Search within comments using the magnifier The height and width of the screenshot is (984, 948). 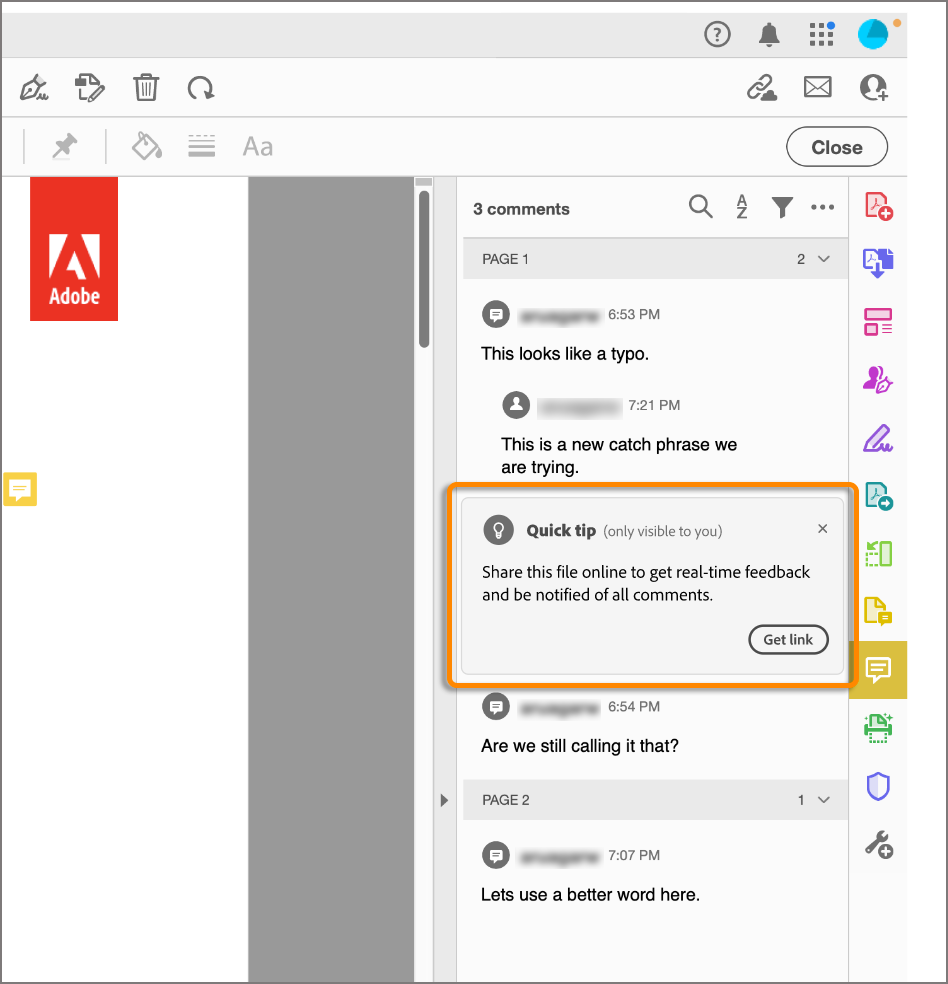point(700,207)
